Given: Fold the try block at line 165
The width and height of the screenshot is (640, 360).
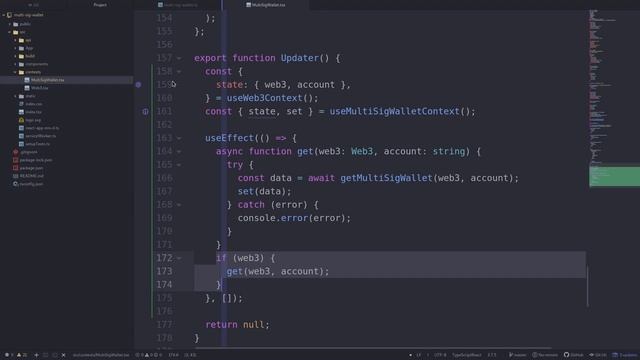Looking at the screenshot, I should point(179,165).
